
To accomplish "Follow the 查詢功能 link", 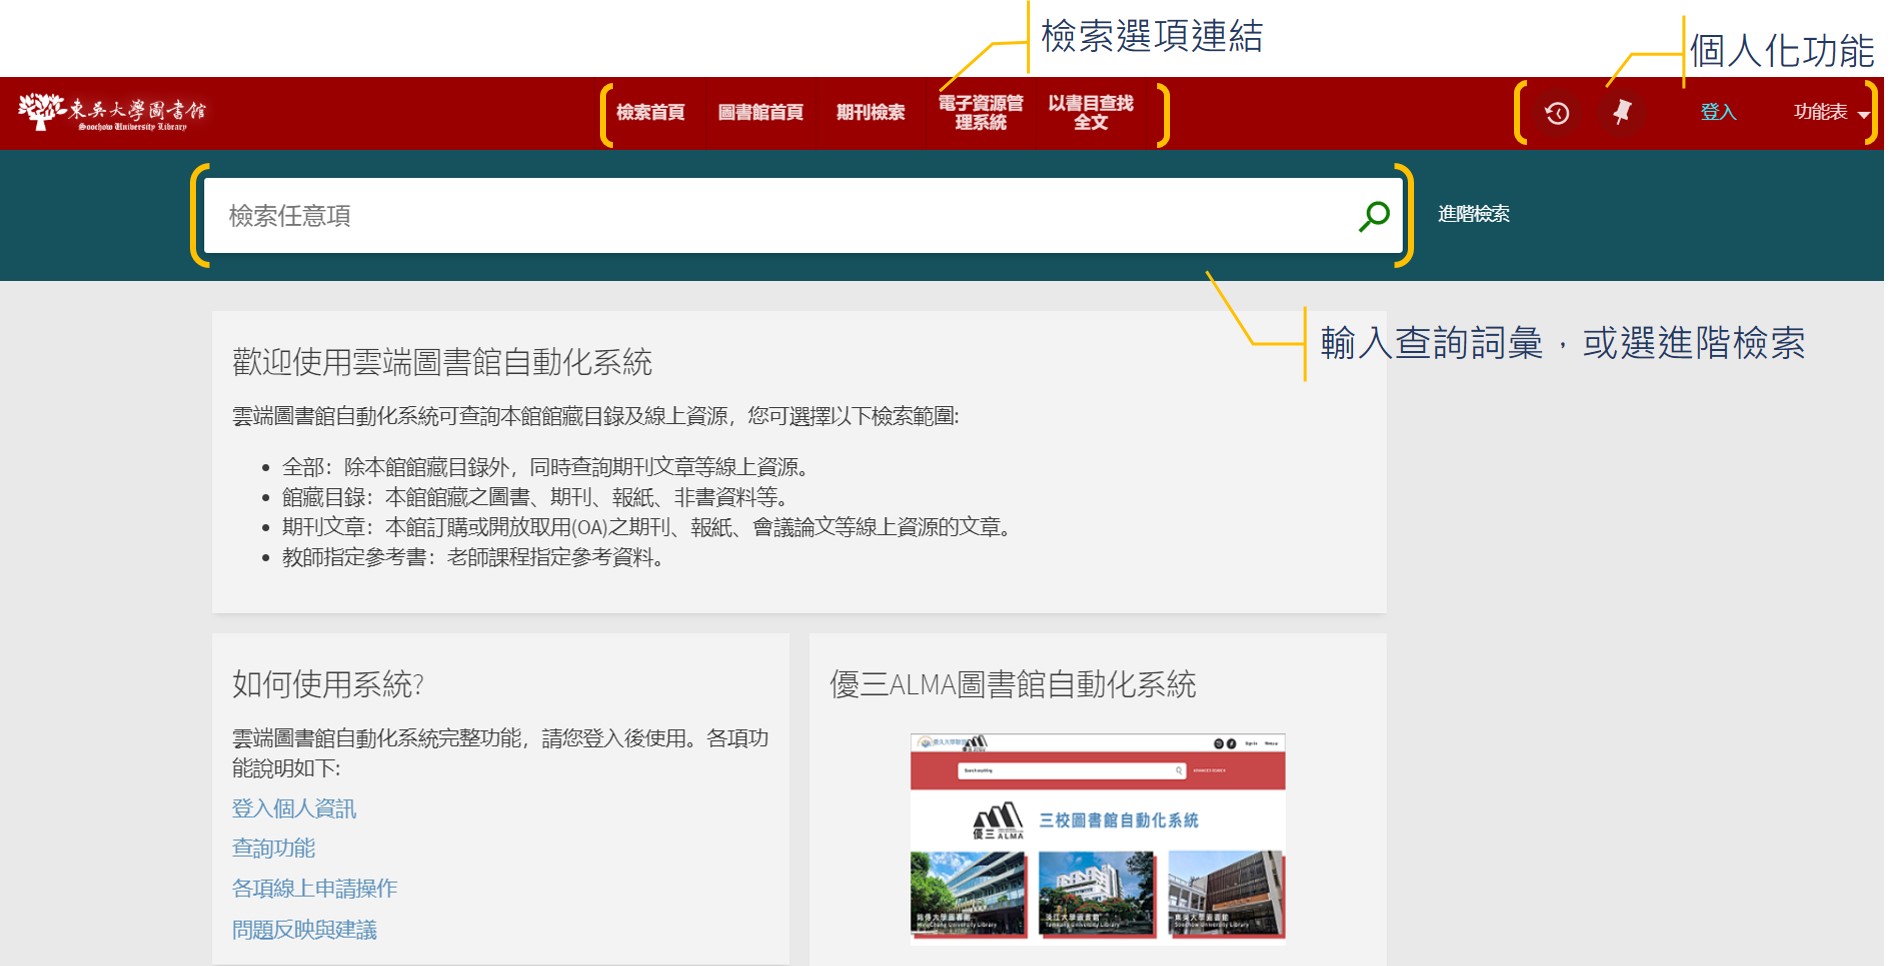I will click(x=273, y=849).
